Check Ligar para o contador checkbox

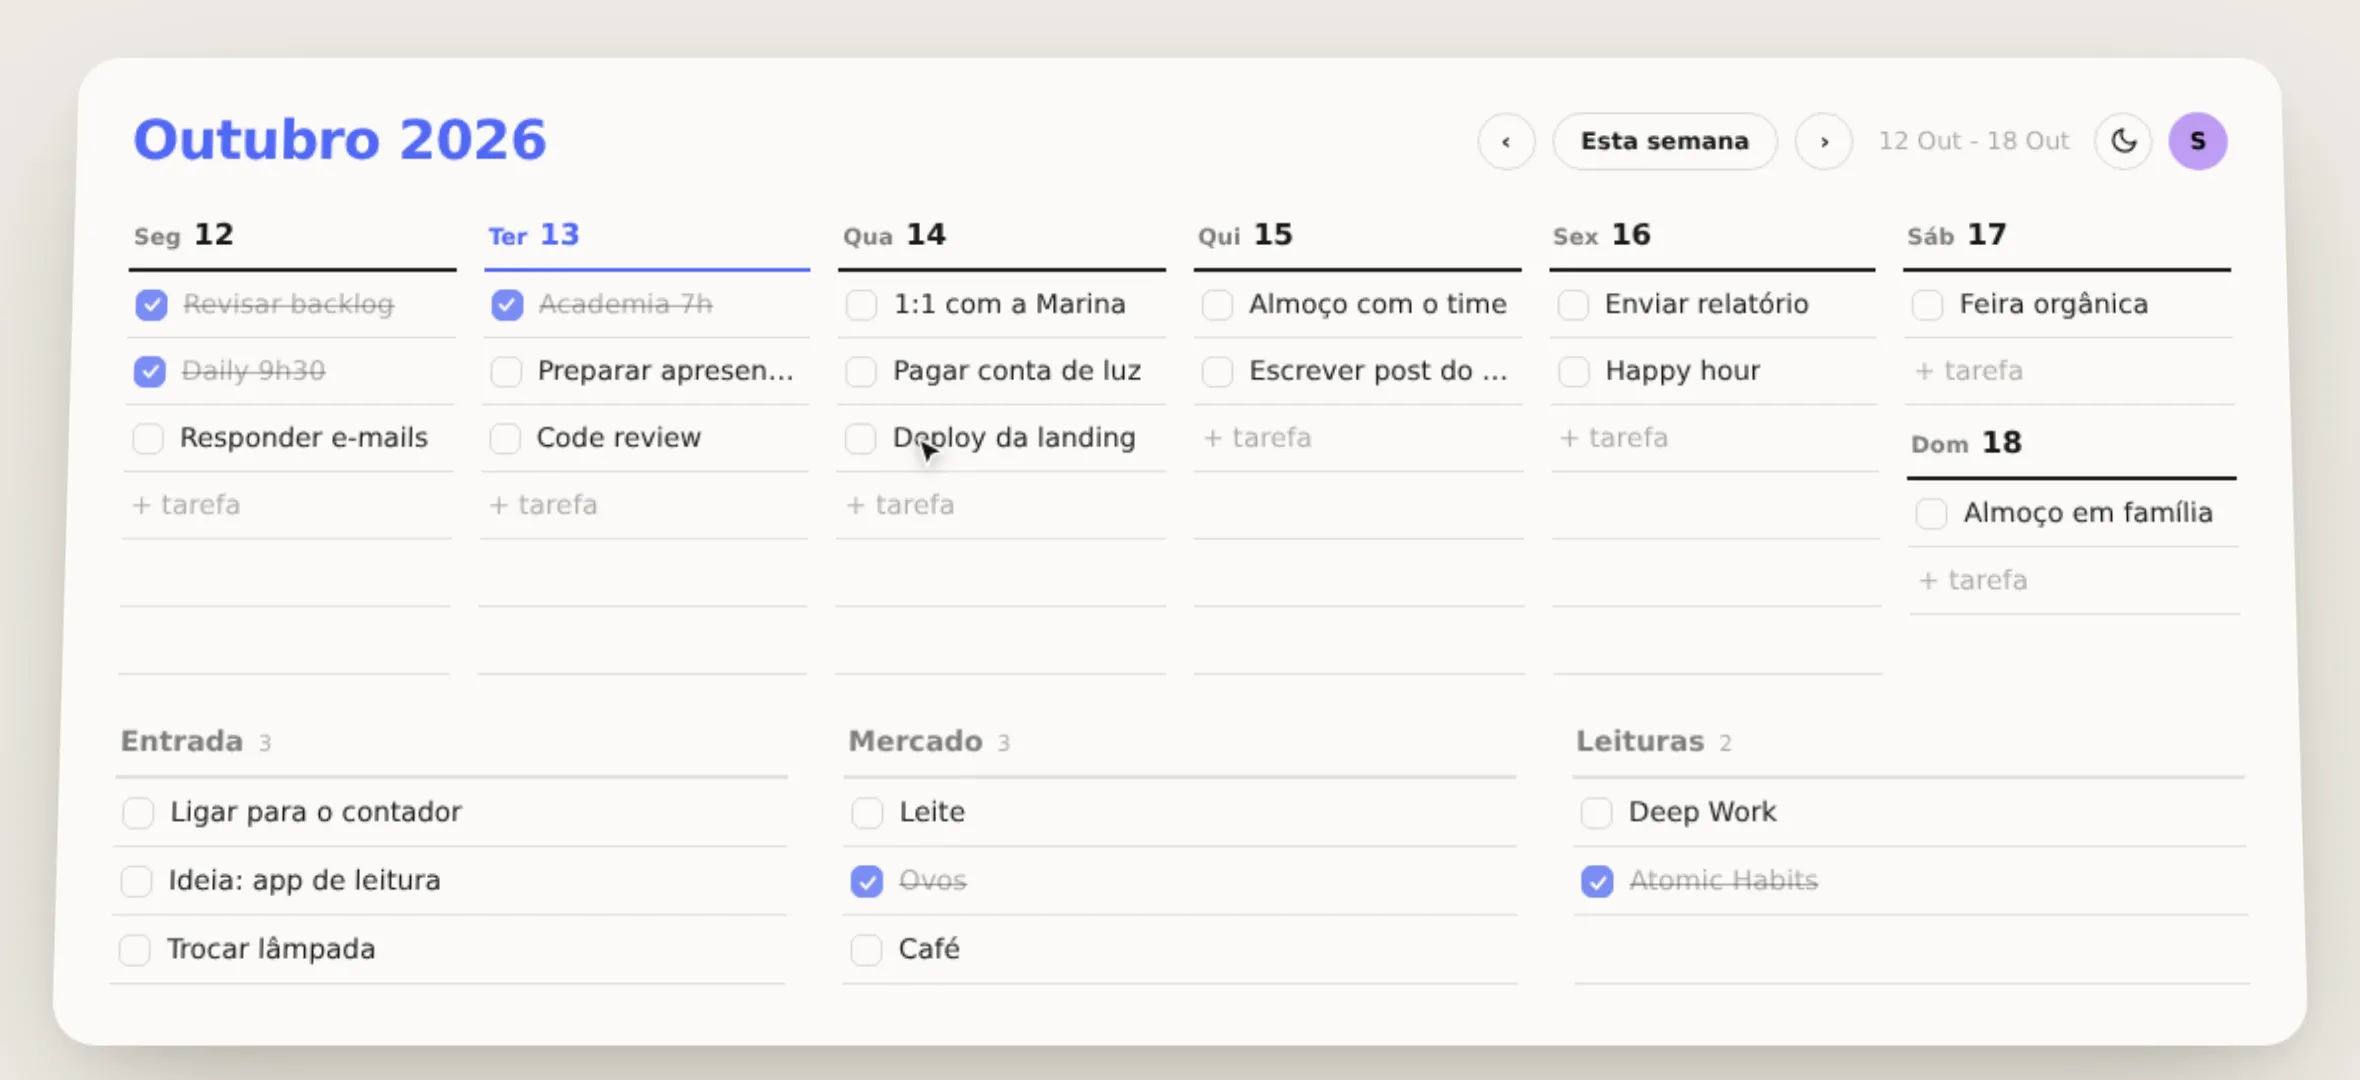coord(138,812)
